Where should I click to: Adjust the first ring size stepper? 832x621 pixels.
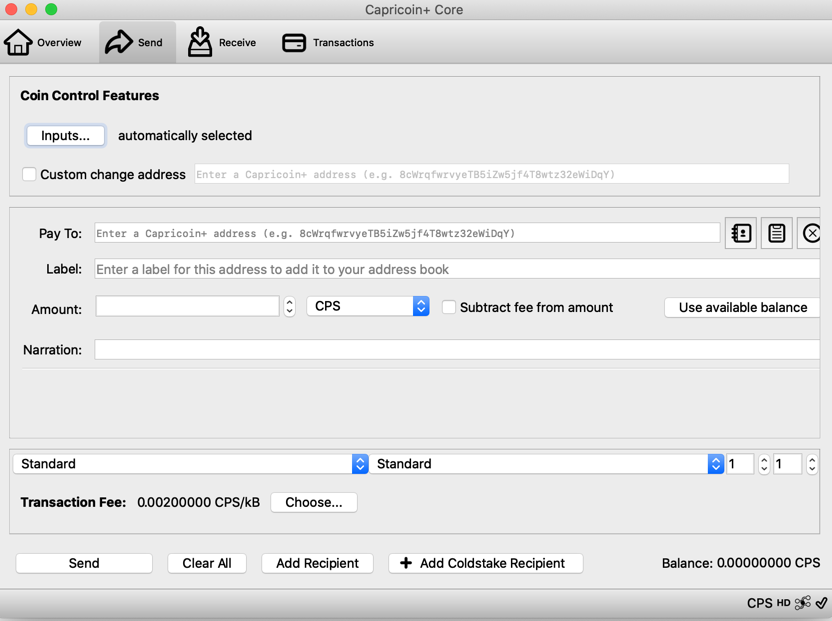[764, 464]
